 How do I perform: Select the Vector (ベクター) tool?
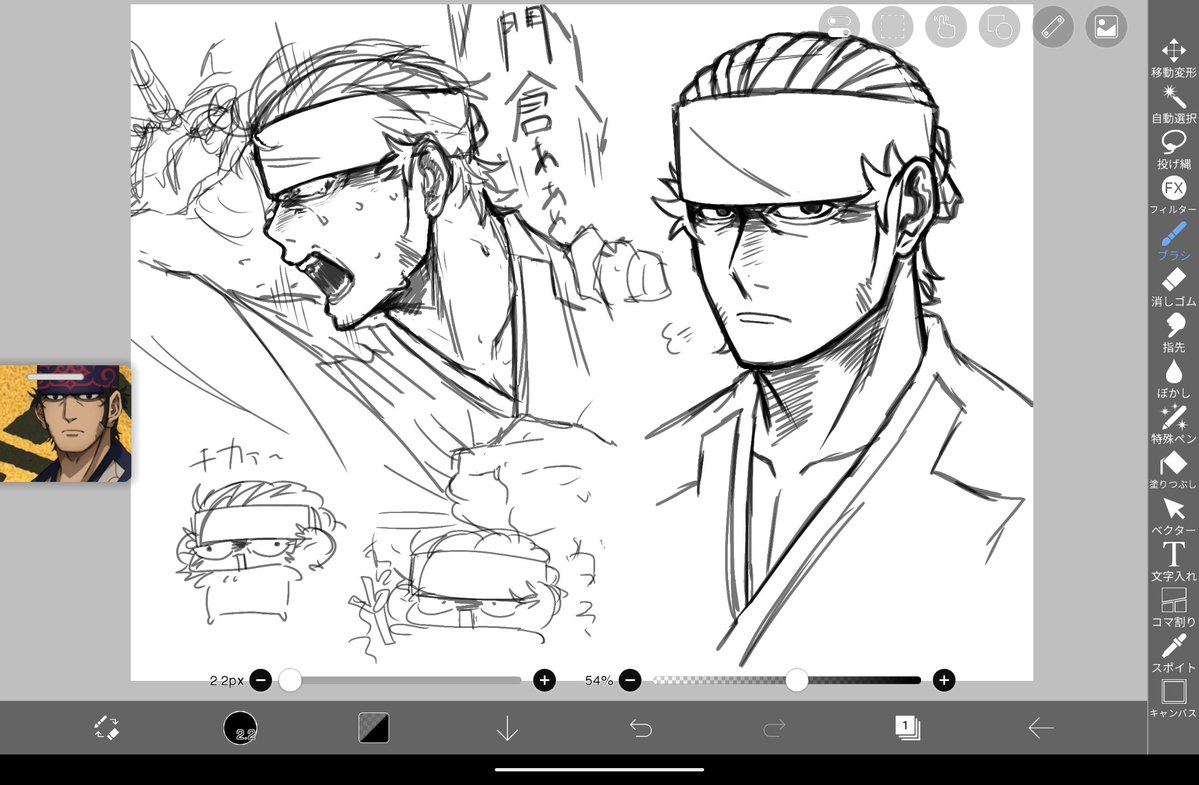point(1173,516)
